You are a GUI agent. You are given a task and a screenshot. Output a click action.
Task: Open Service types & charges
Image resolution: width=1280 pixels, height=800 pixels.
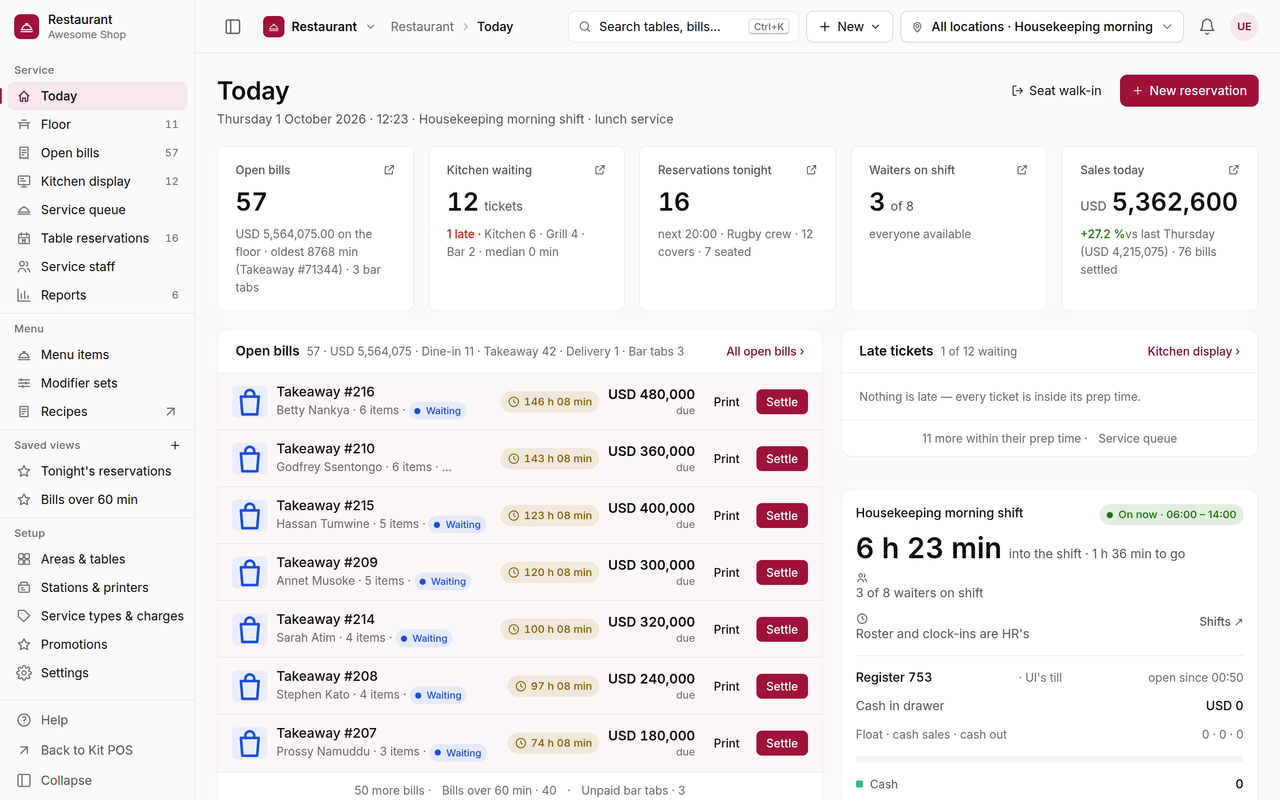tap(97, 616)
